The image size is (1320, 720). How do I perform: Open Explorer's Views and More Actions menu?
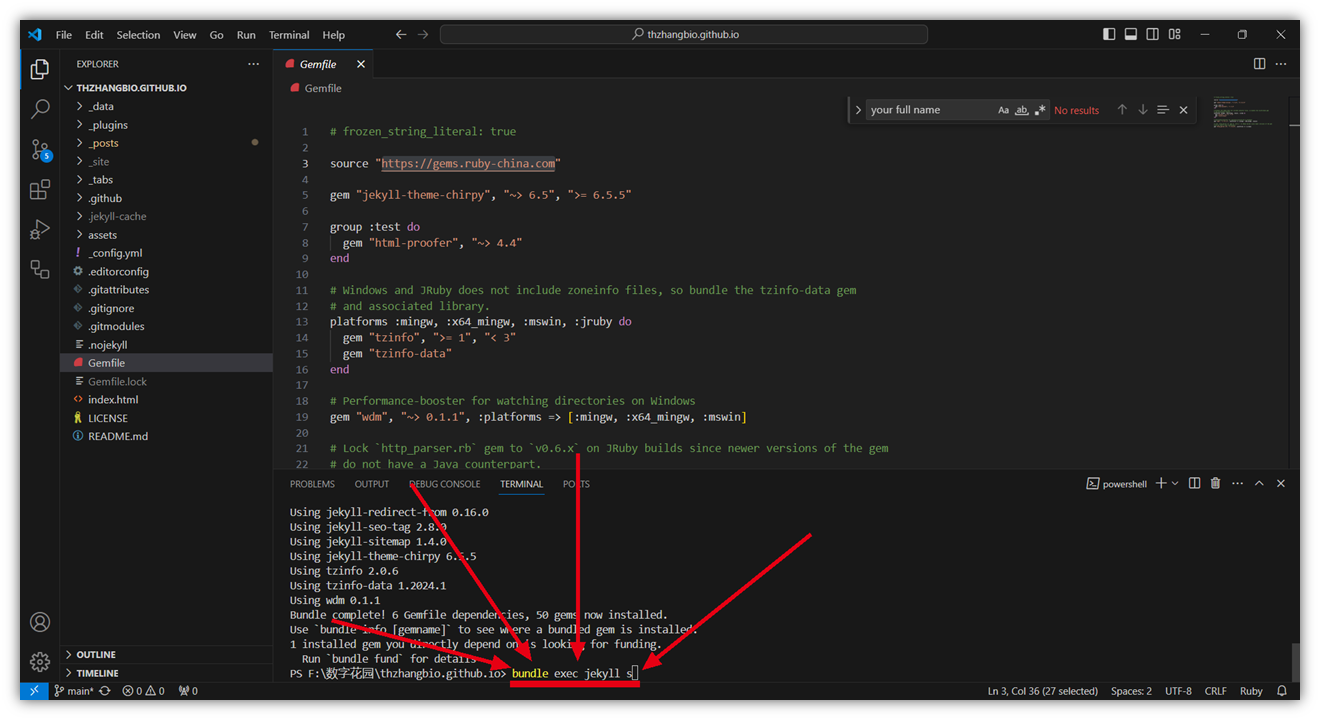(x=254, y=64)
